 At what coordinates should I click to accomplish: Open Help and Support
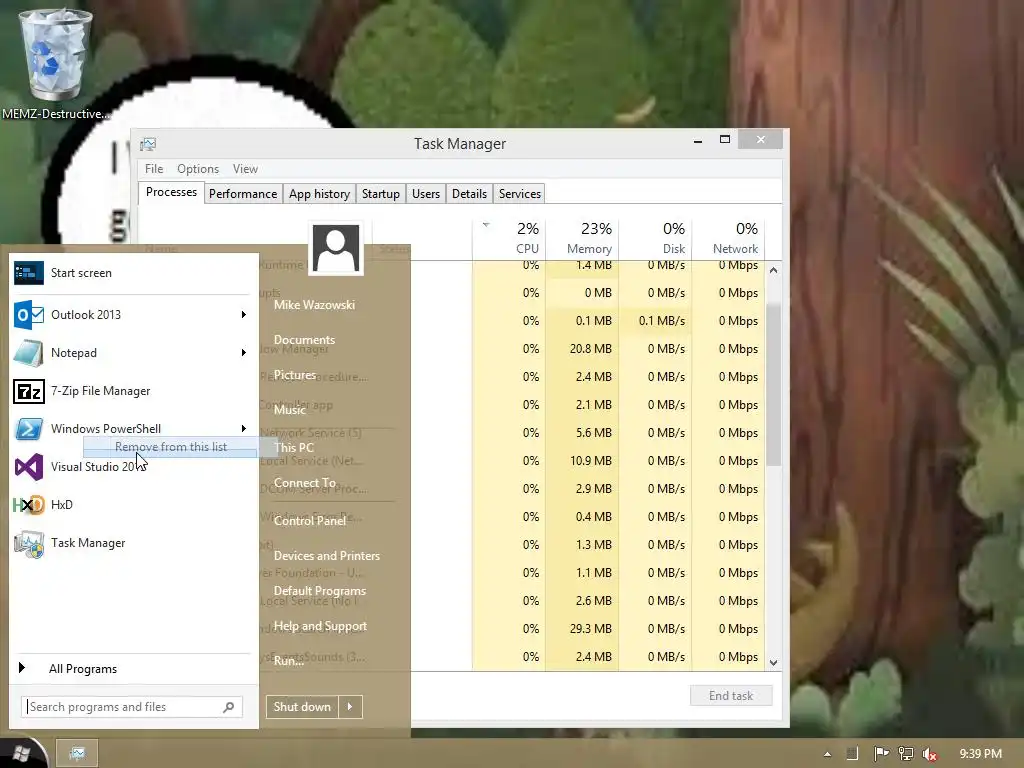[320, 626]
